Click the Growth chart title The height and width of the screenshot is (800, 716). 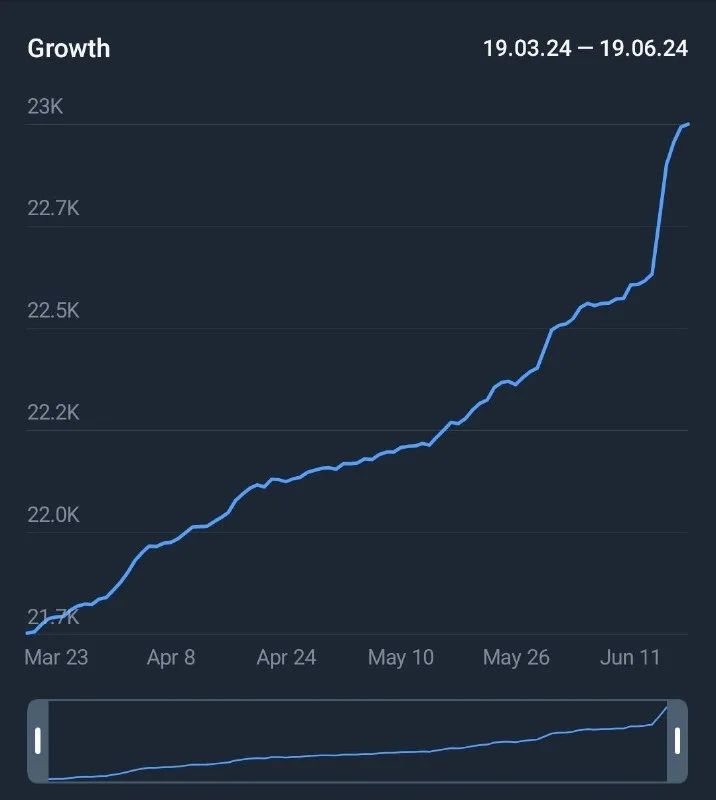pos(69,48)
